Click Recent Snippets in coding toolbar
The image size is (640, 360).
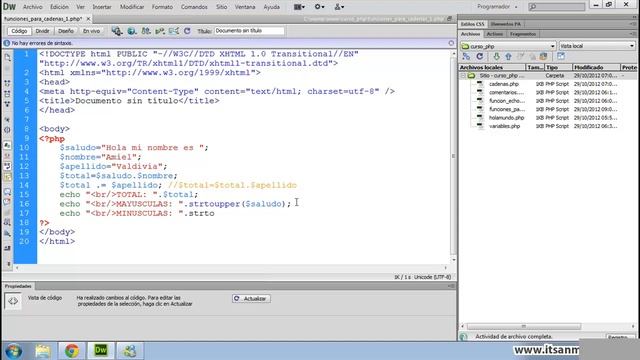click(7, 222)
